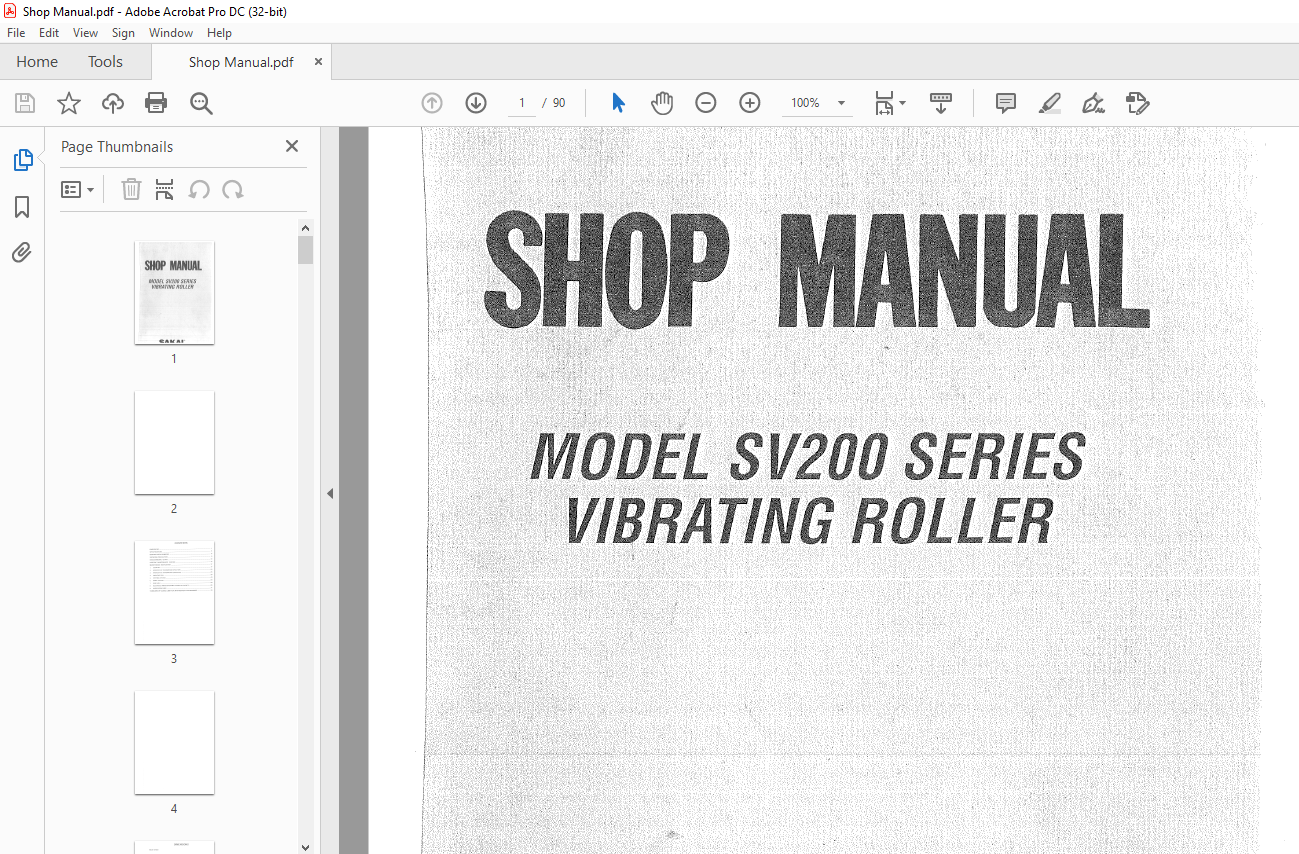The height and width of the screenshot is (854, 1299).
Task: Select page 3 thumbnail
Action: [174, 593]
